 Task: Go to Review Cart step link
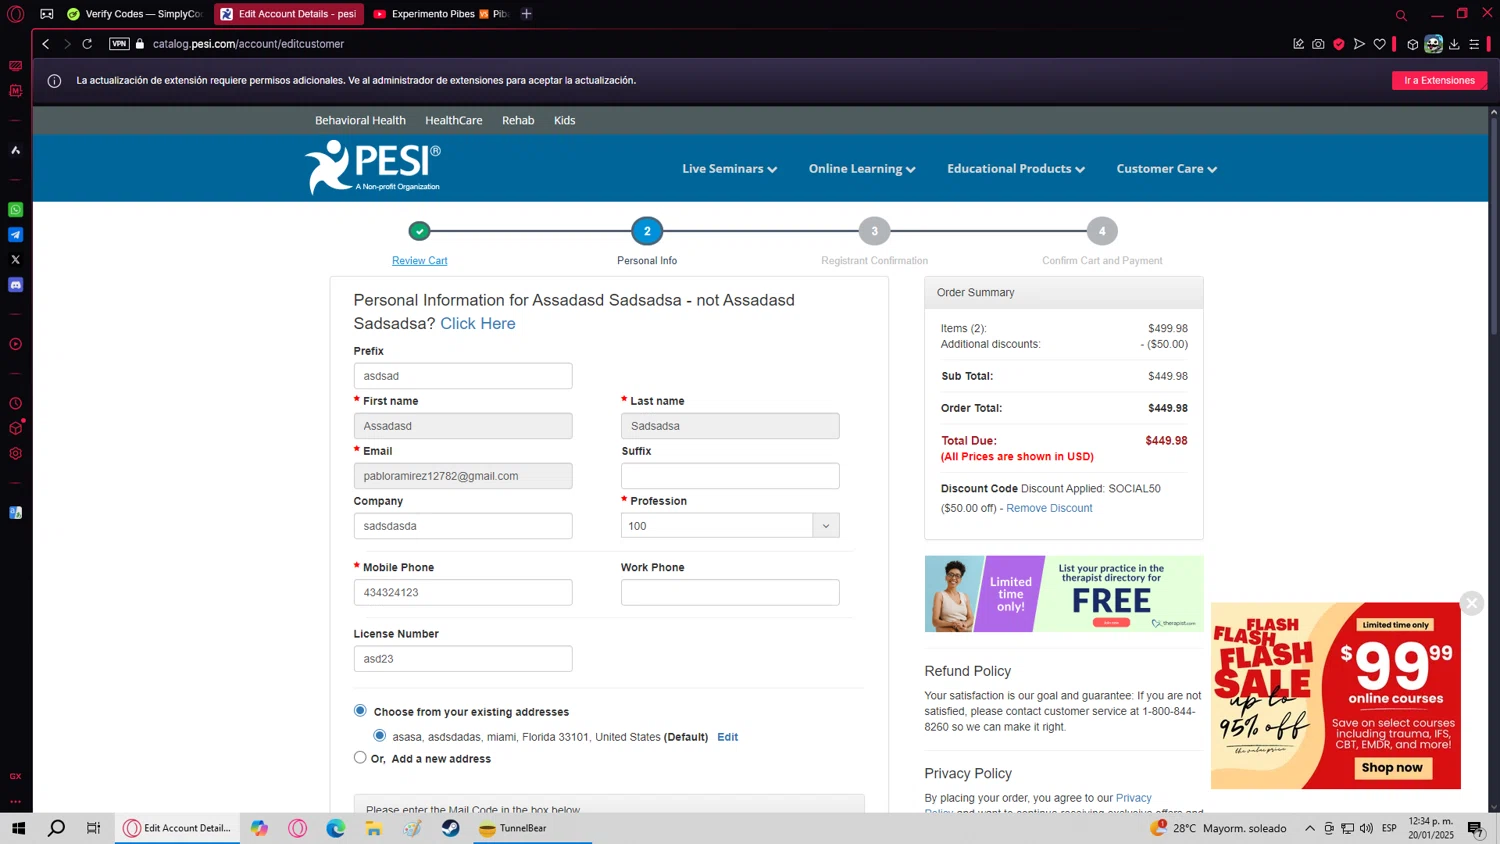point(420,261)
